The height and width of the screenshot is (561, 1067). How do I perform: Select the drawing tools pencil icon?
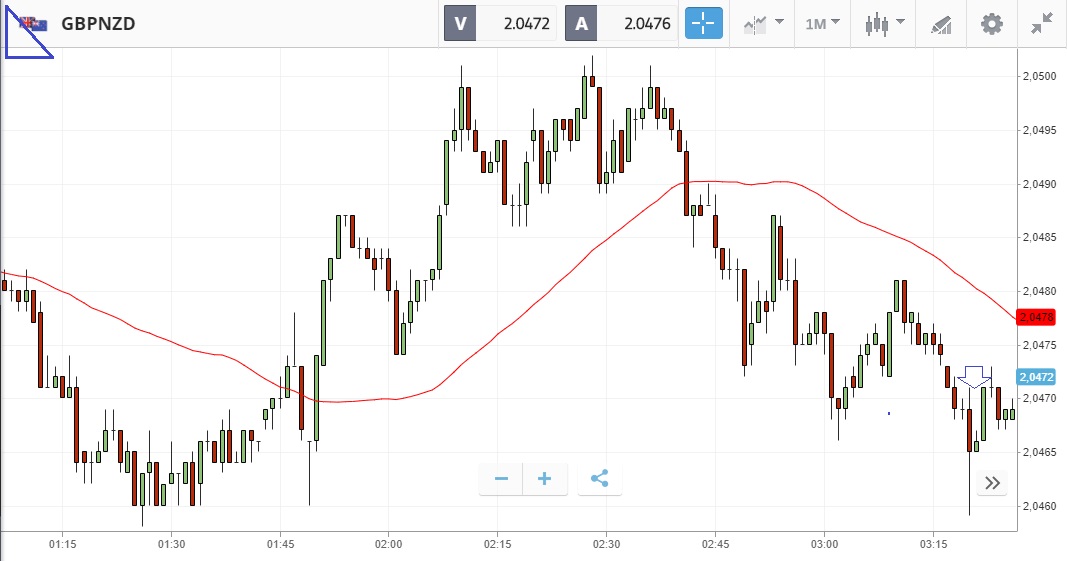(941, 23)
